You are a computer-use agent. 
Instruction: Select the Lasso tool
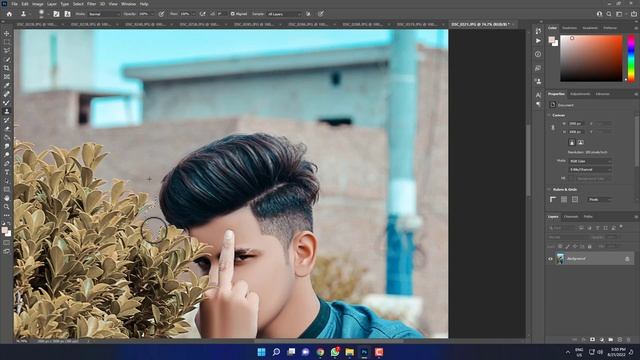pyautogui.click(x=7, y=51)
